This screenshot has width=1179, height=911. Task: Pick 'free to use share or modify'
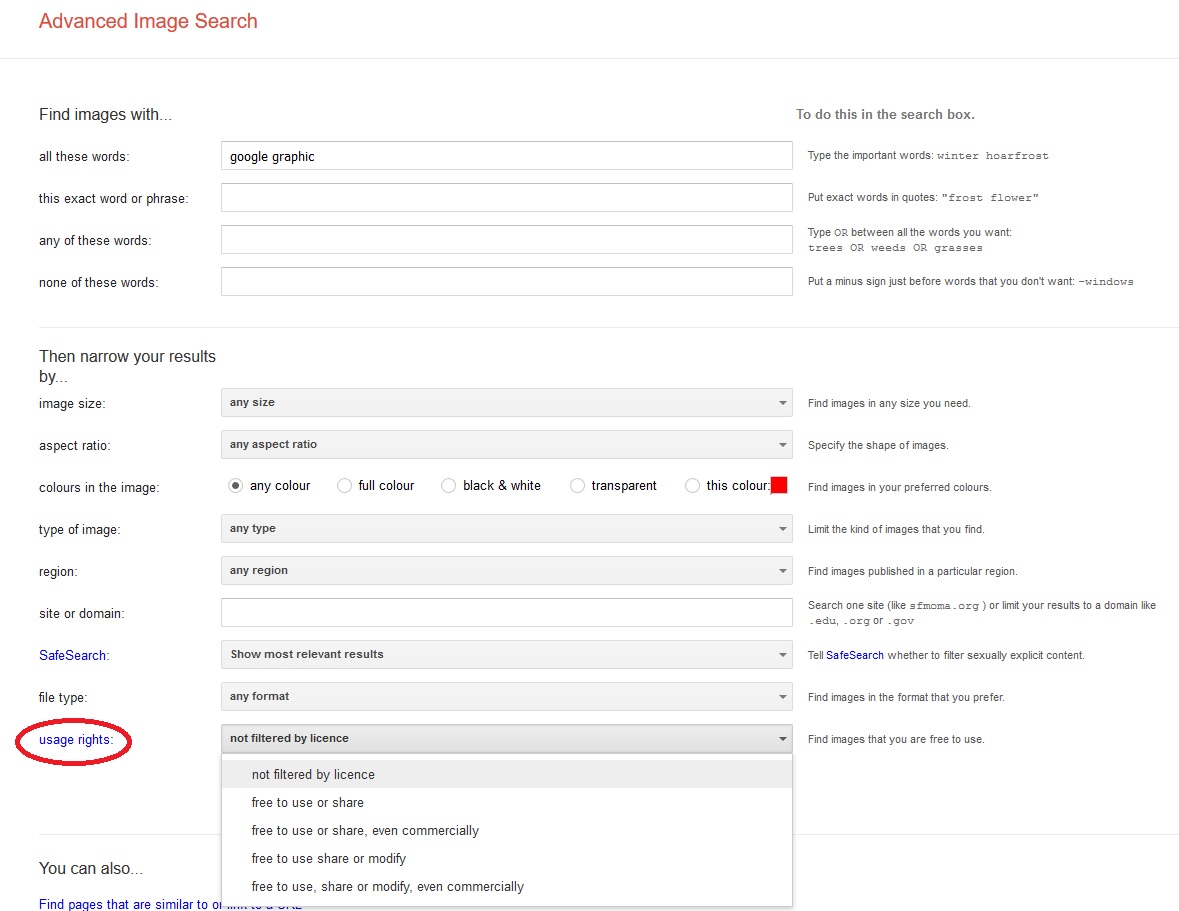coord(329,859)
